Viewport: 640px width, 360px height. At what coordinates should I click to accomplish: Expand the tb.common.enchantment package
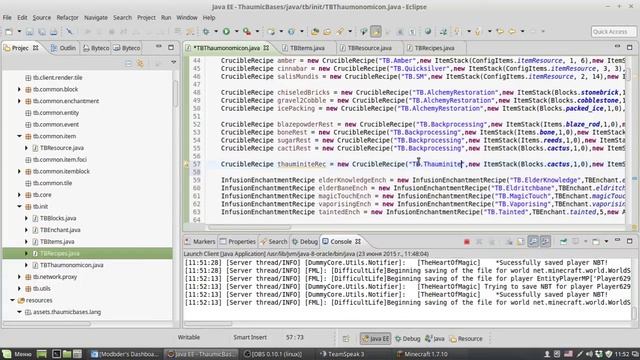[19, 101]
